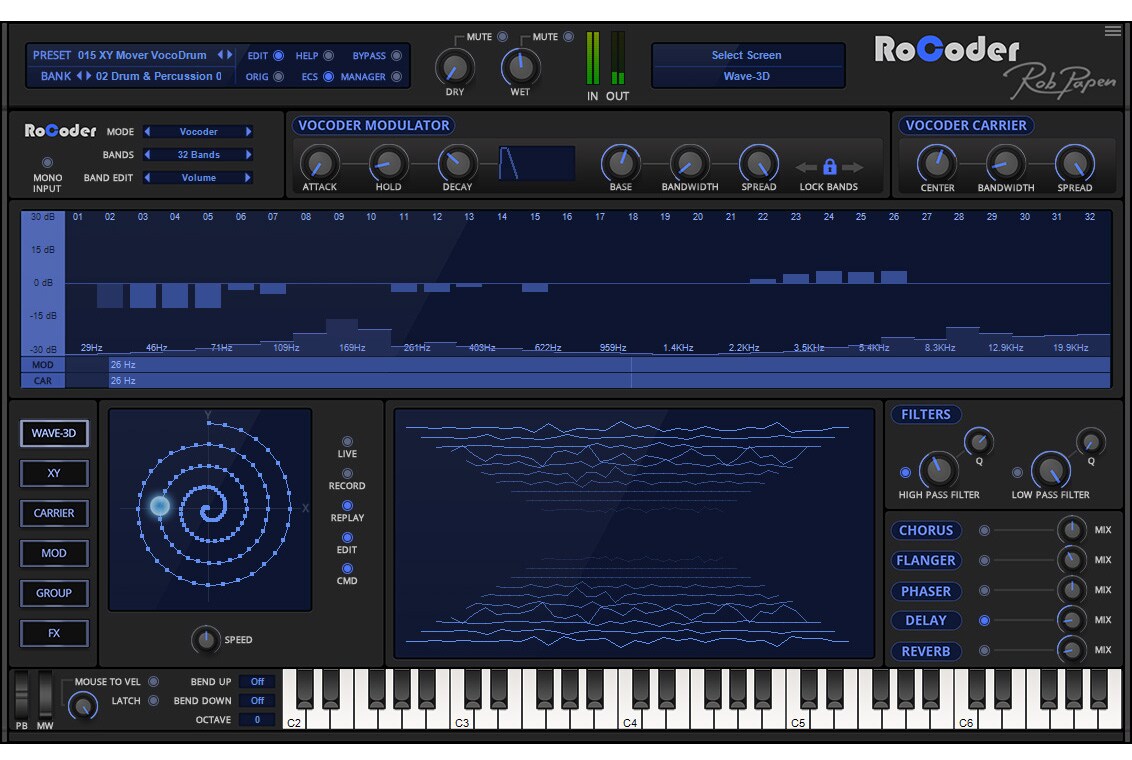Viewport: 1132px width, 760px height.
Task: Click the Lock Bands padlock icon
Action: pos(830,167)
